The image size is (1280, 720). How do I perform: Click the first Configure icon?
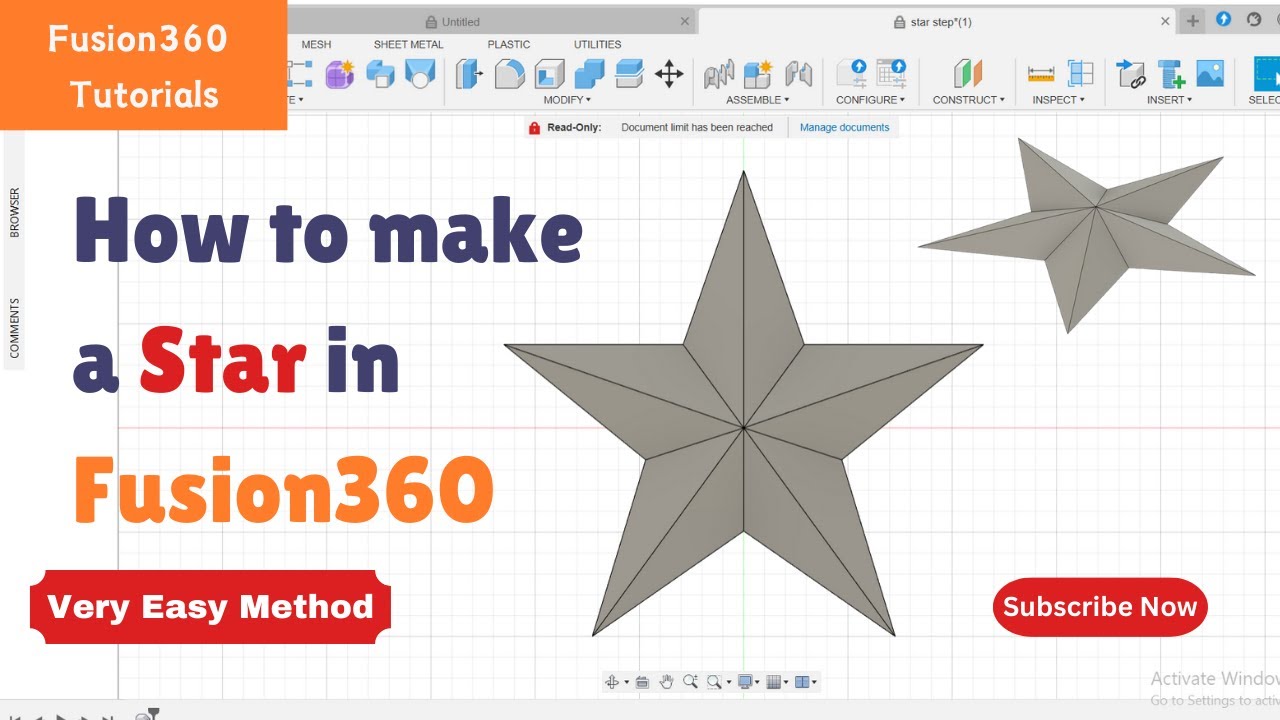click(852, 73)
